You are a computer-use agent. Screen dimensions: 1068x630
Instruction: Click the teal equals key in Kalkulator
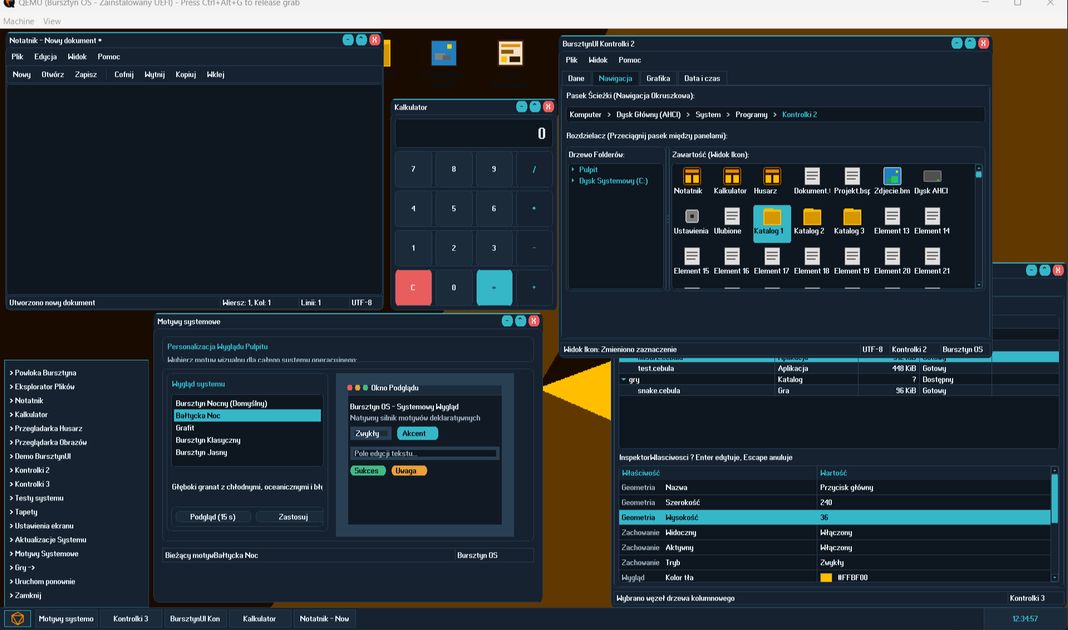494,287
